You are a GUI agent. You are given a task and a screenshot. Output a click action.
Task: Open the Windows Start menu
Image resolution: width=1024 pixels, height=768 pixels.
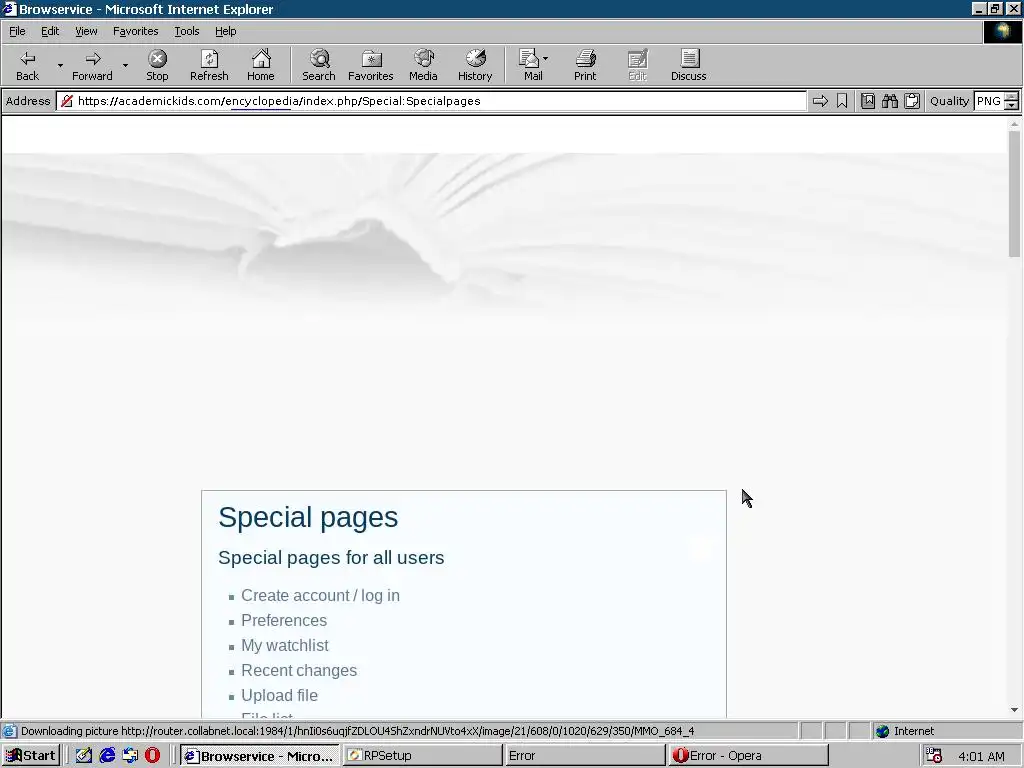31,756
